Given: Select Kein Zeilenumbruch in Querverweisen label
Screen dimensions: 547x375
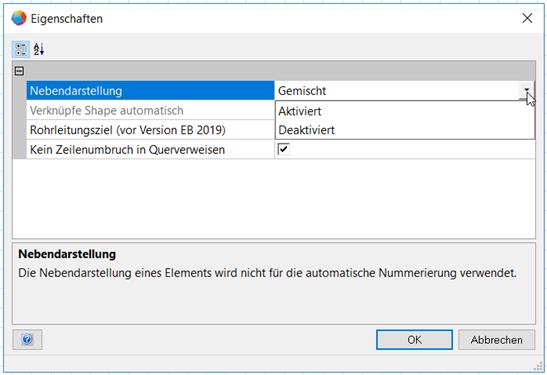Looking at the screenshot, I should 127,150.
